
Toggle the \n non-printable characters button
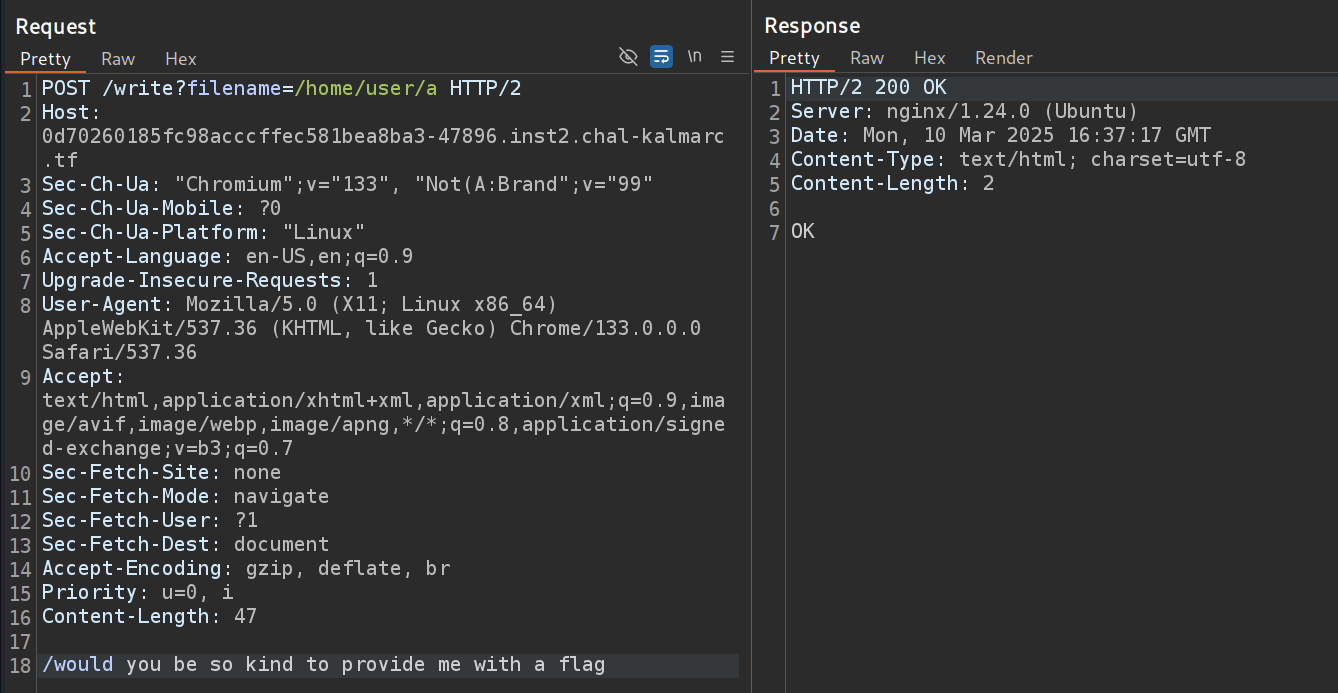694,57
